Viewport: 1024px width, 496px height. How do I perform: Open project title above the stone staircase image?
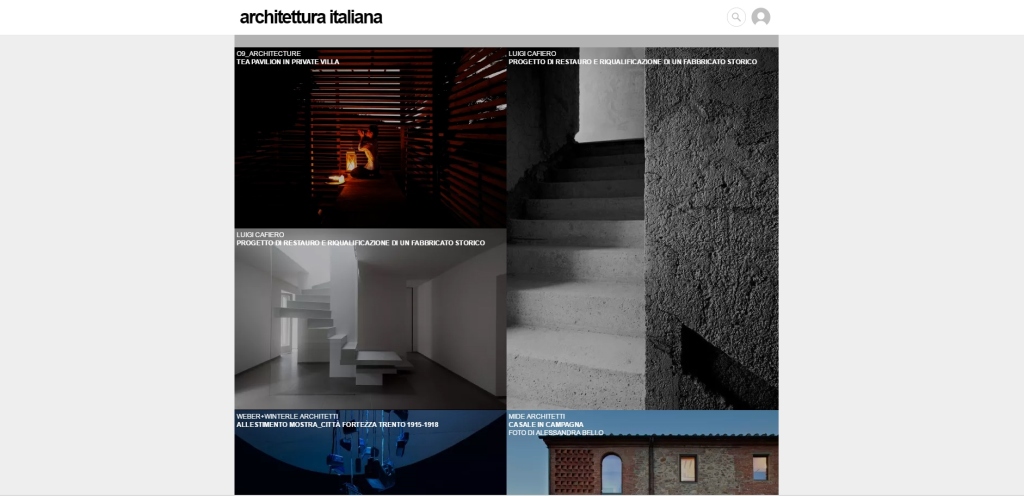coord(632,62)
